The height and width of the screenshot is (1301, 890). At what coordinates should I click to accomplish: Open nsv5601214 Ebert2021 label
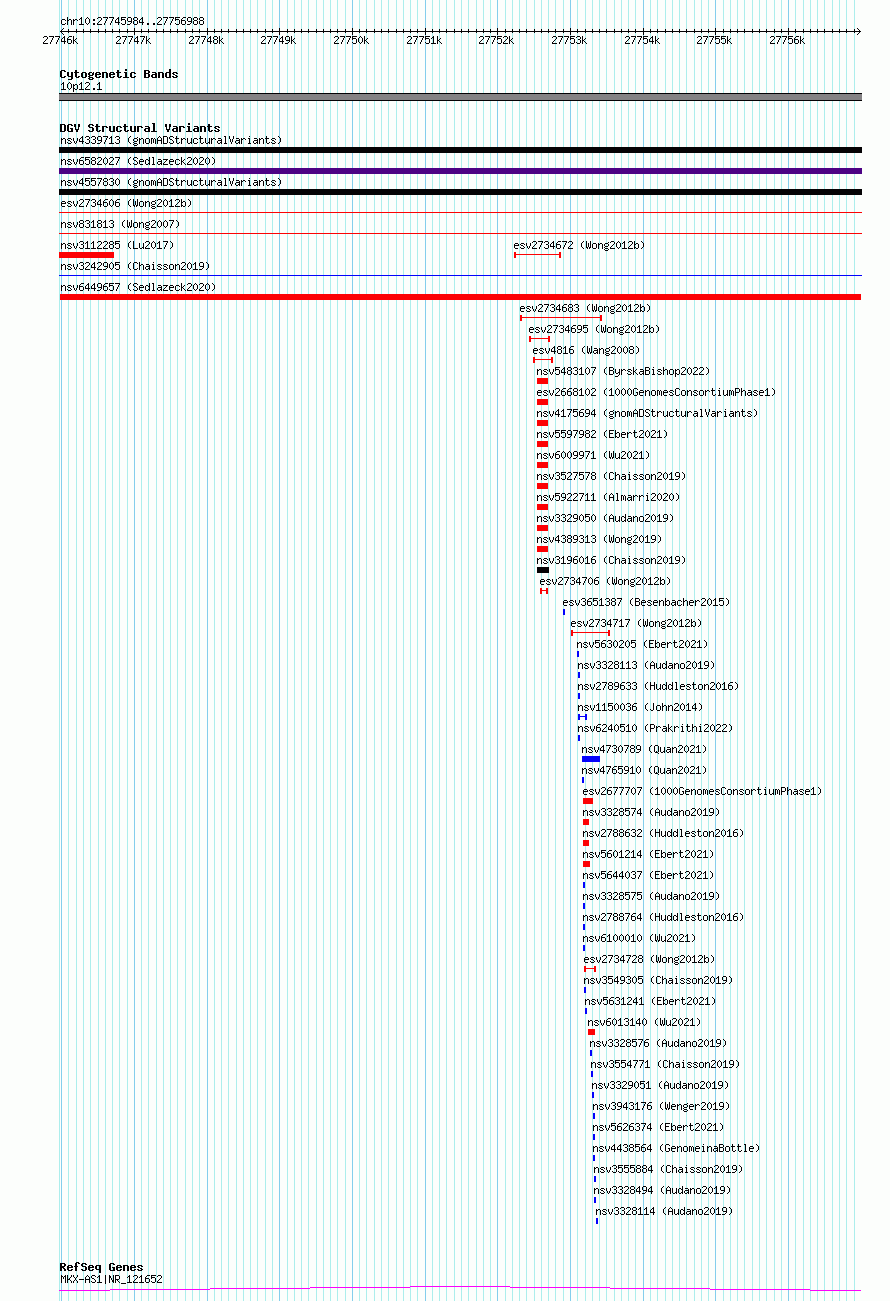(648, 854)
